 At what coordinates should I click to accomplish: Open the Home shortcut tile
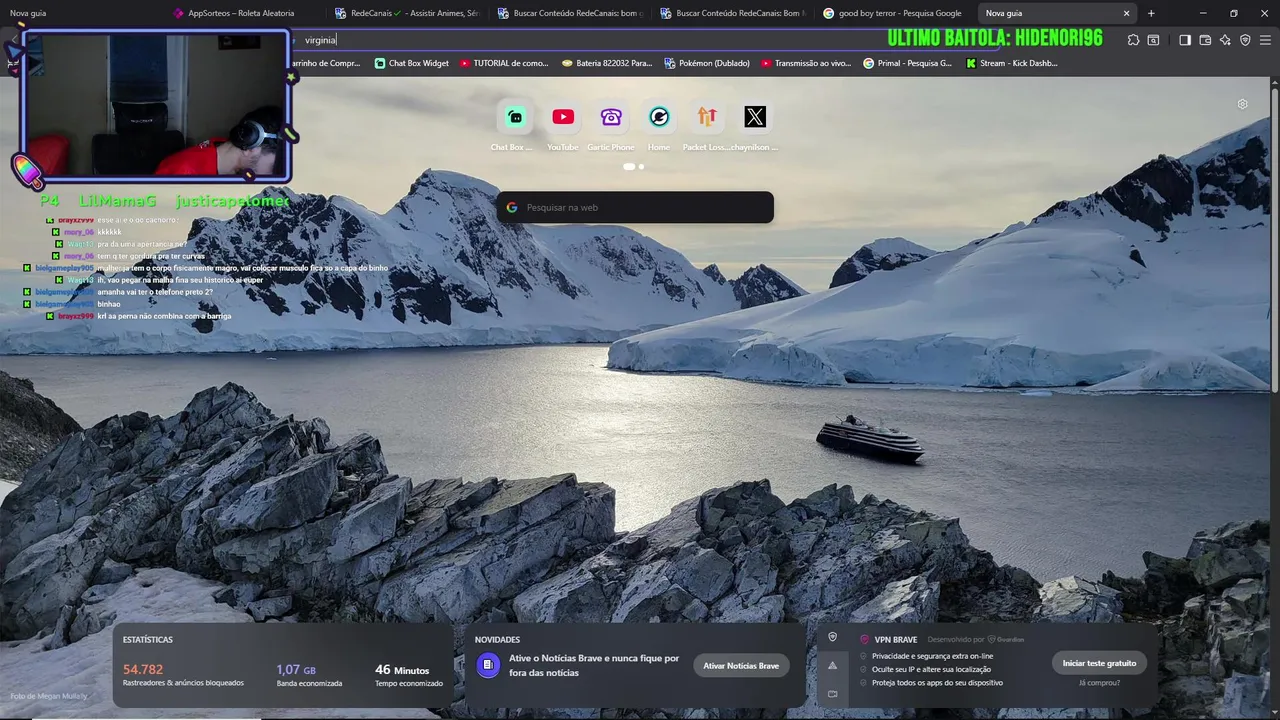point(659,117)
